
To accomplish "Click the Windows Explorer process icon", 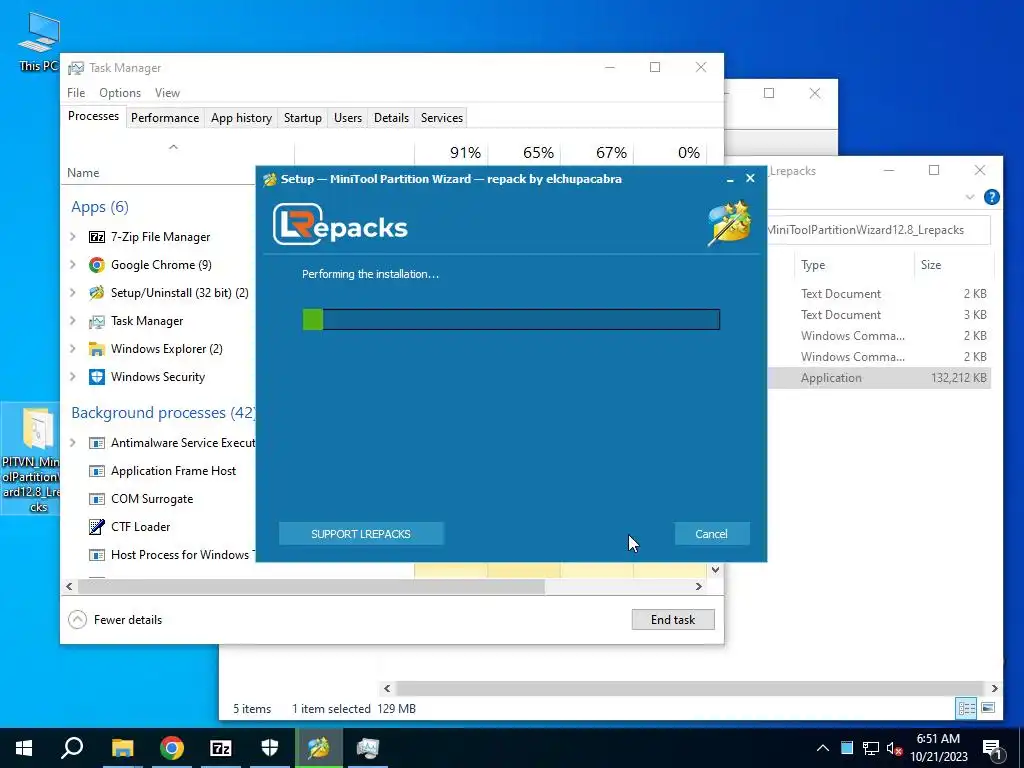I will pos(97,349).
